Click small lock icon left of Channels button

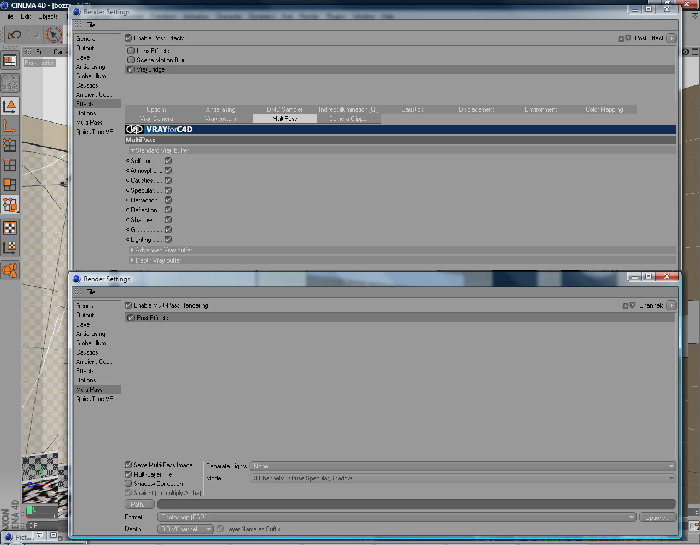(x=625, y=306)
